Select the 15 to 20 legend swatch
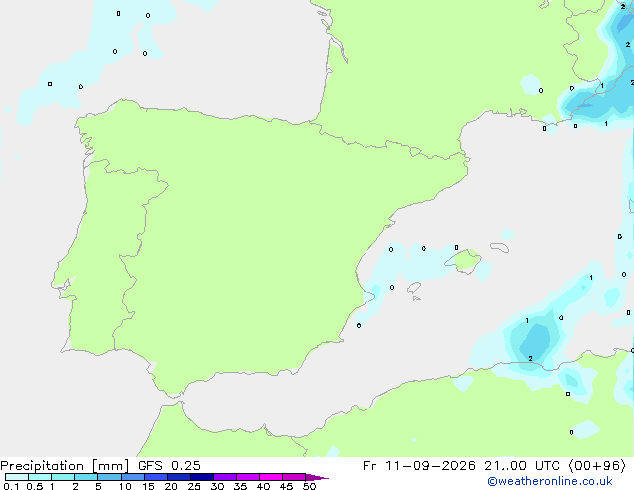This screenshot has width=634, height=490. (156, 477)
